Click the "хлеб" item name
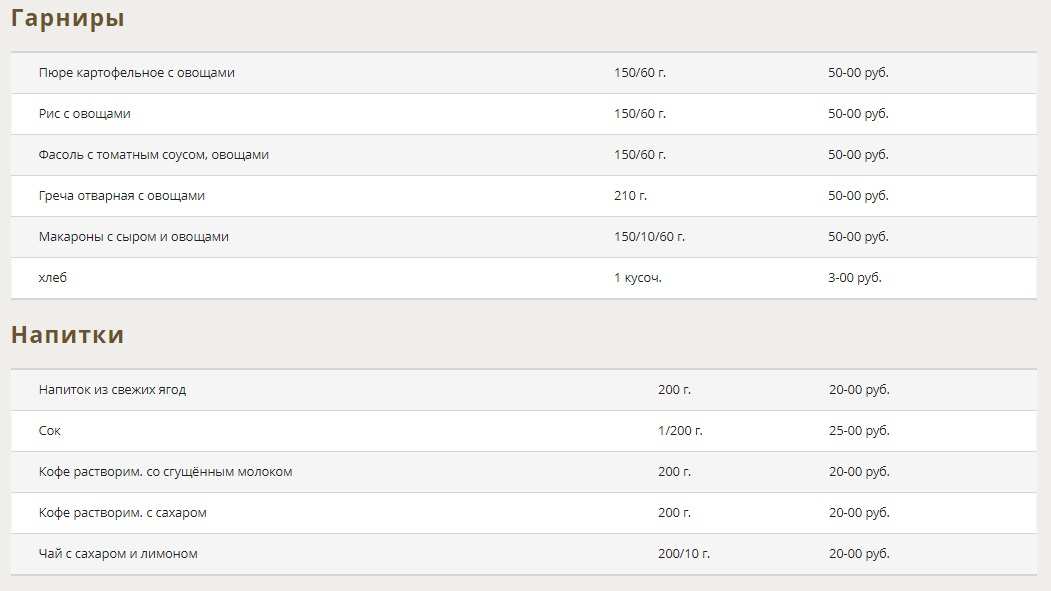The width and height of the screenshot is (1051, 591). click(x=53, y=278)
